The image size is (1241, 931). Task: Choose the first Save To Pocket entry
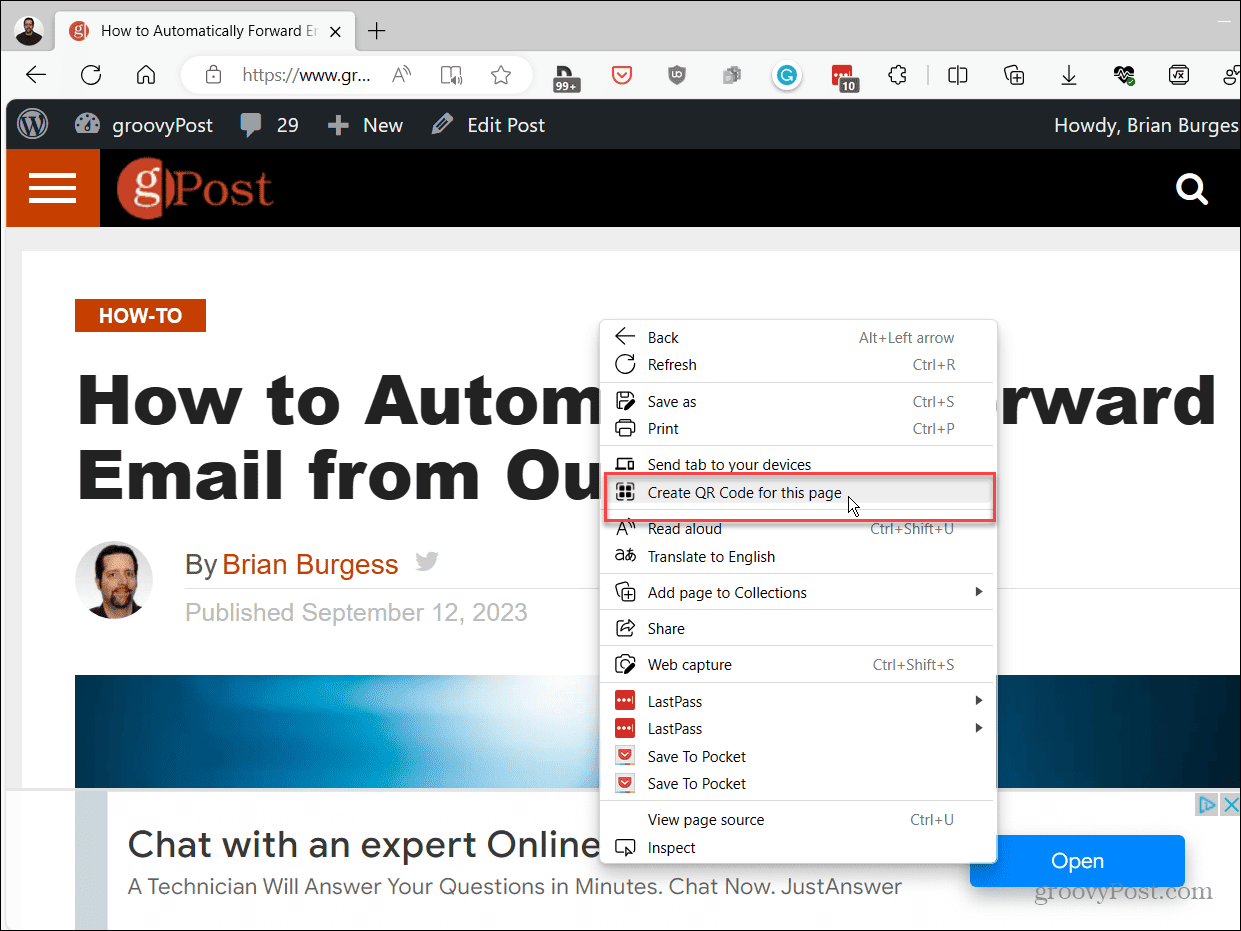tap(798, 756)
